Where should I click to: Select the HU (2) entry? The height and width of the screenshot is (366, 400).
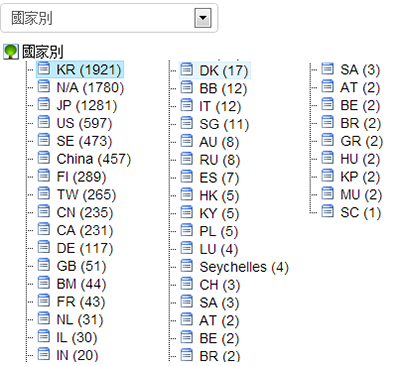pyautogui.click(x=360, y=159)
